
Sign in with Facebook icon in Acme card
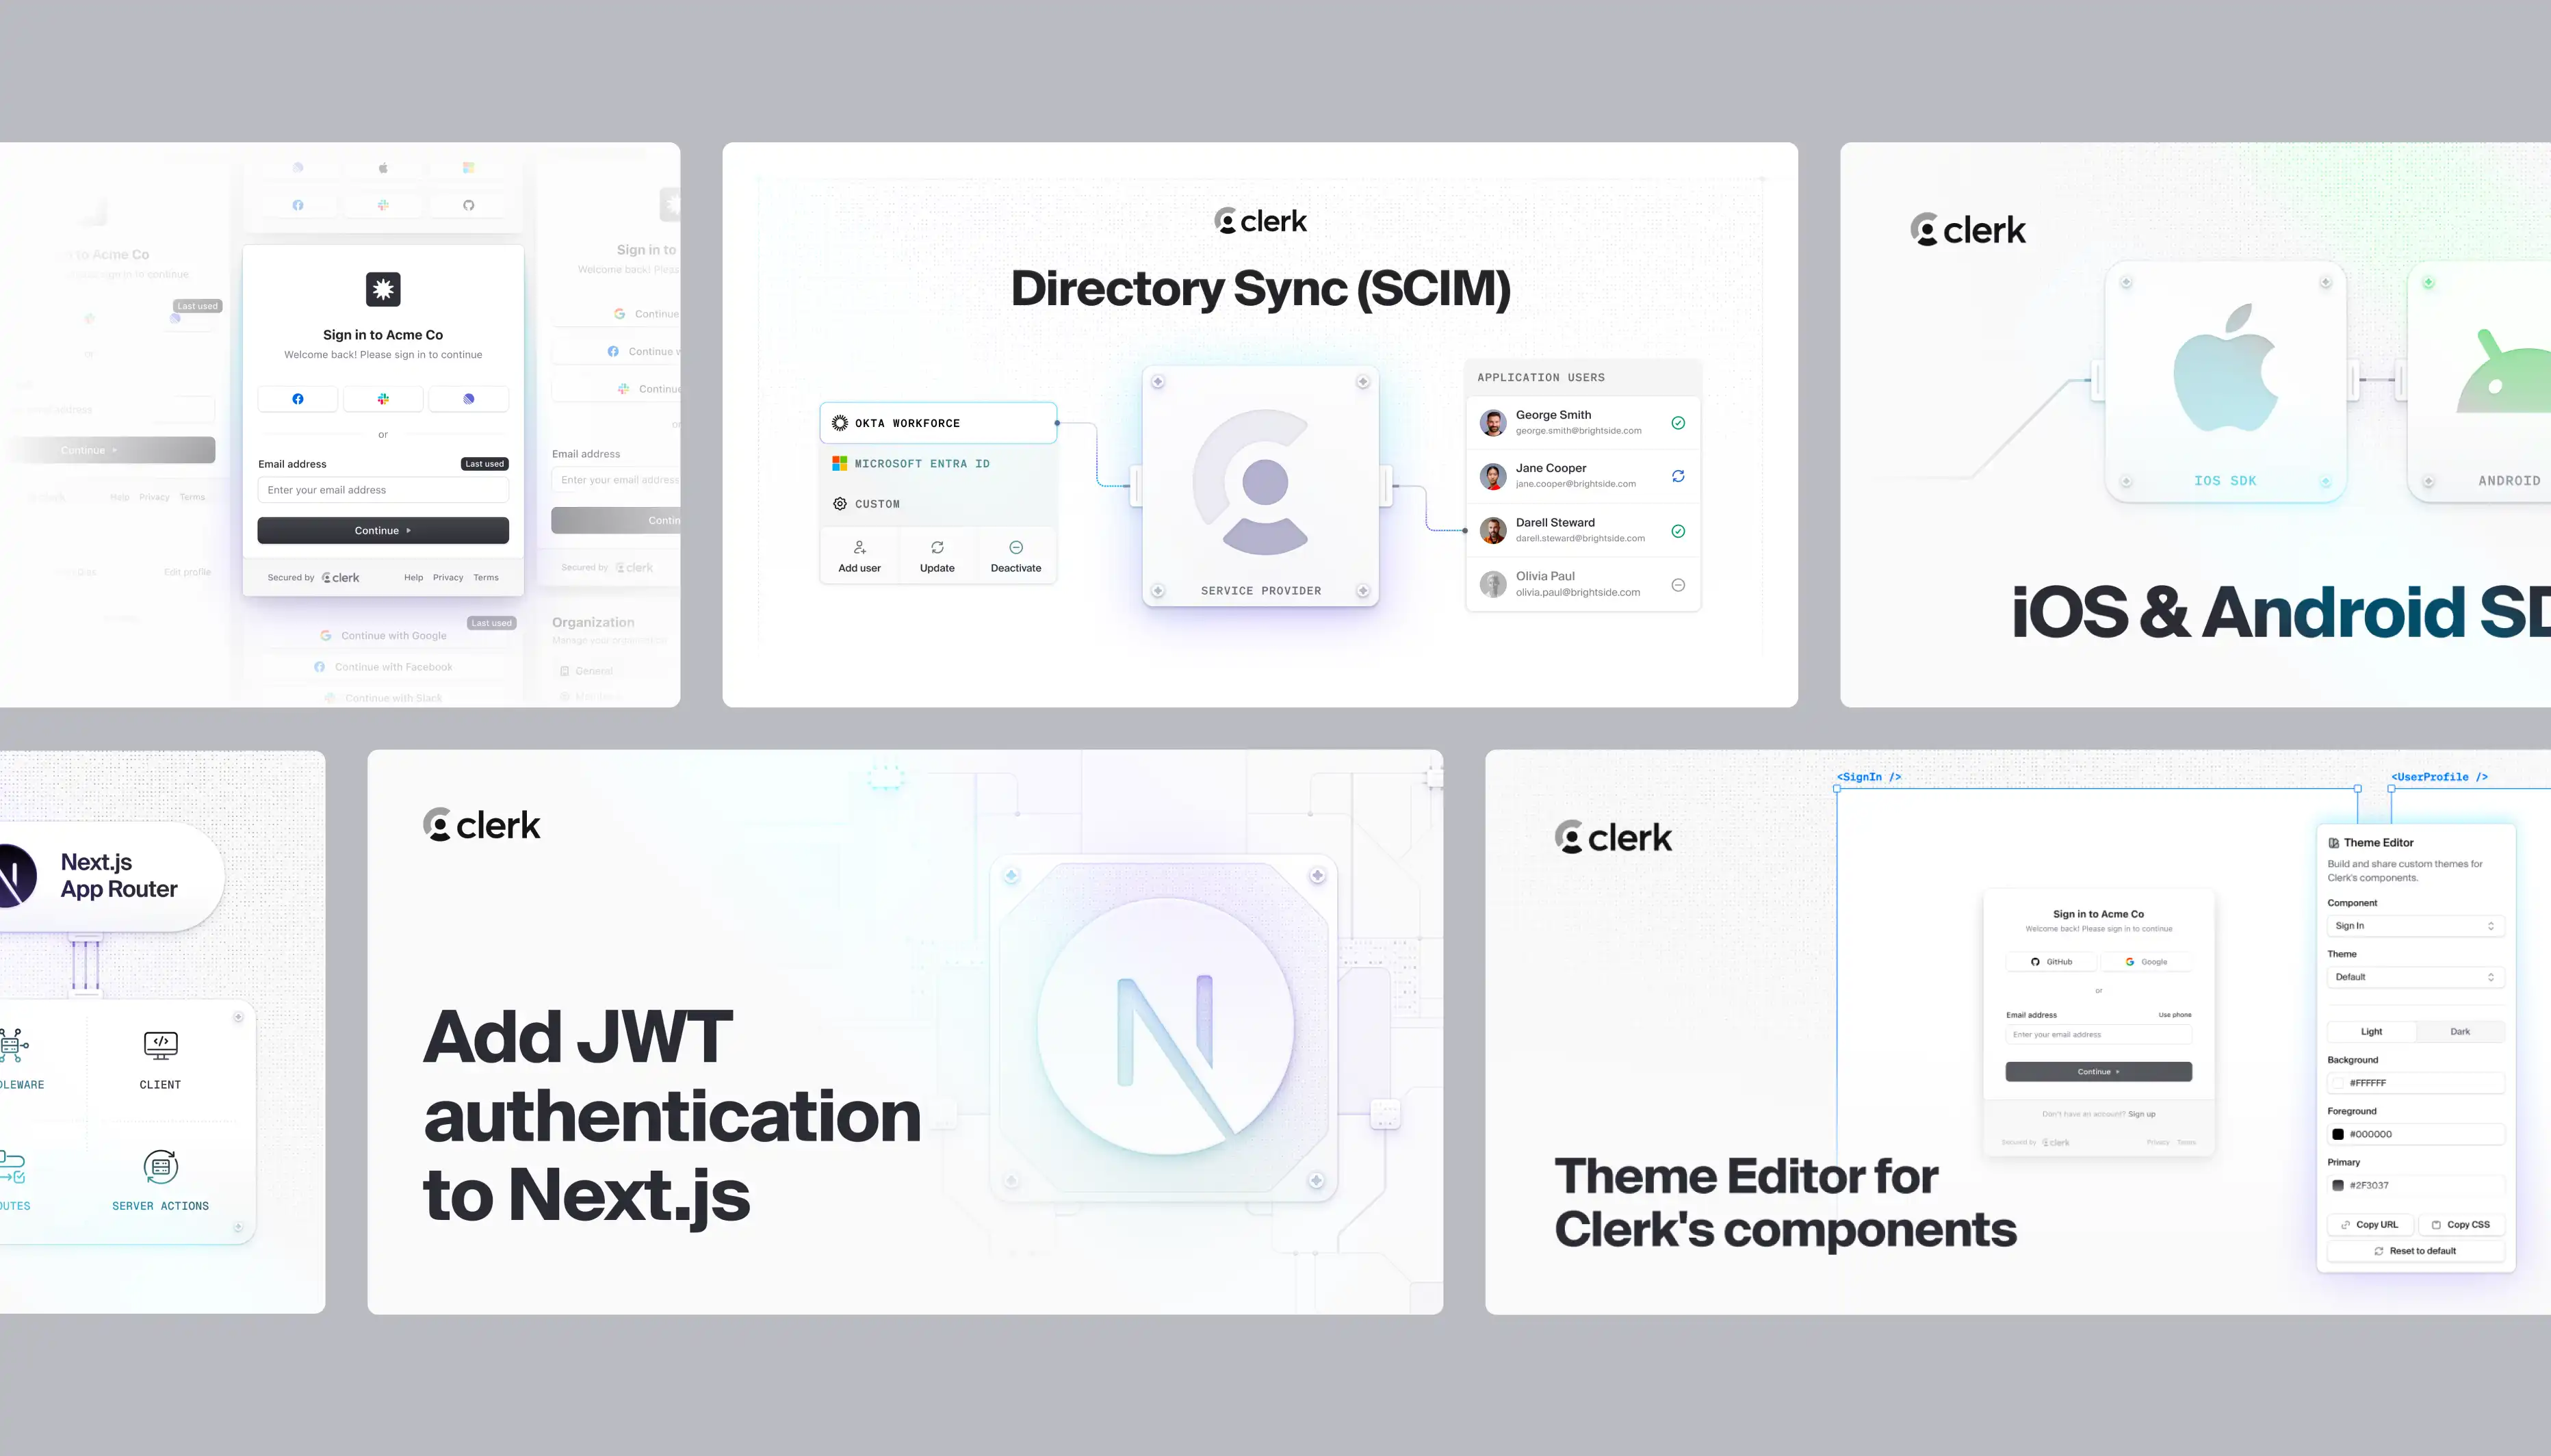click(298, 399)
